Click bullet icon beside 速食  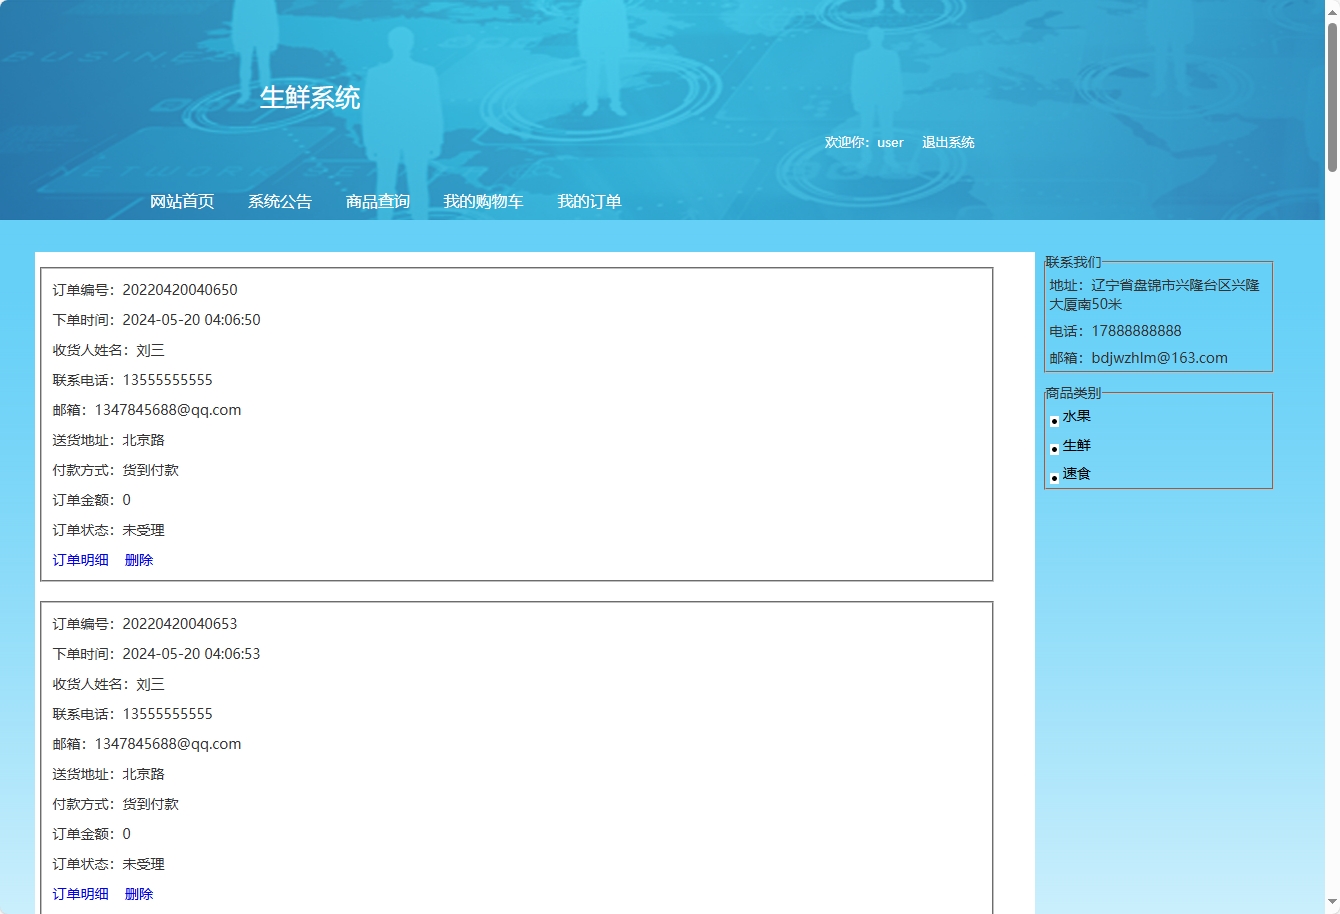[x=1054, y=478]
